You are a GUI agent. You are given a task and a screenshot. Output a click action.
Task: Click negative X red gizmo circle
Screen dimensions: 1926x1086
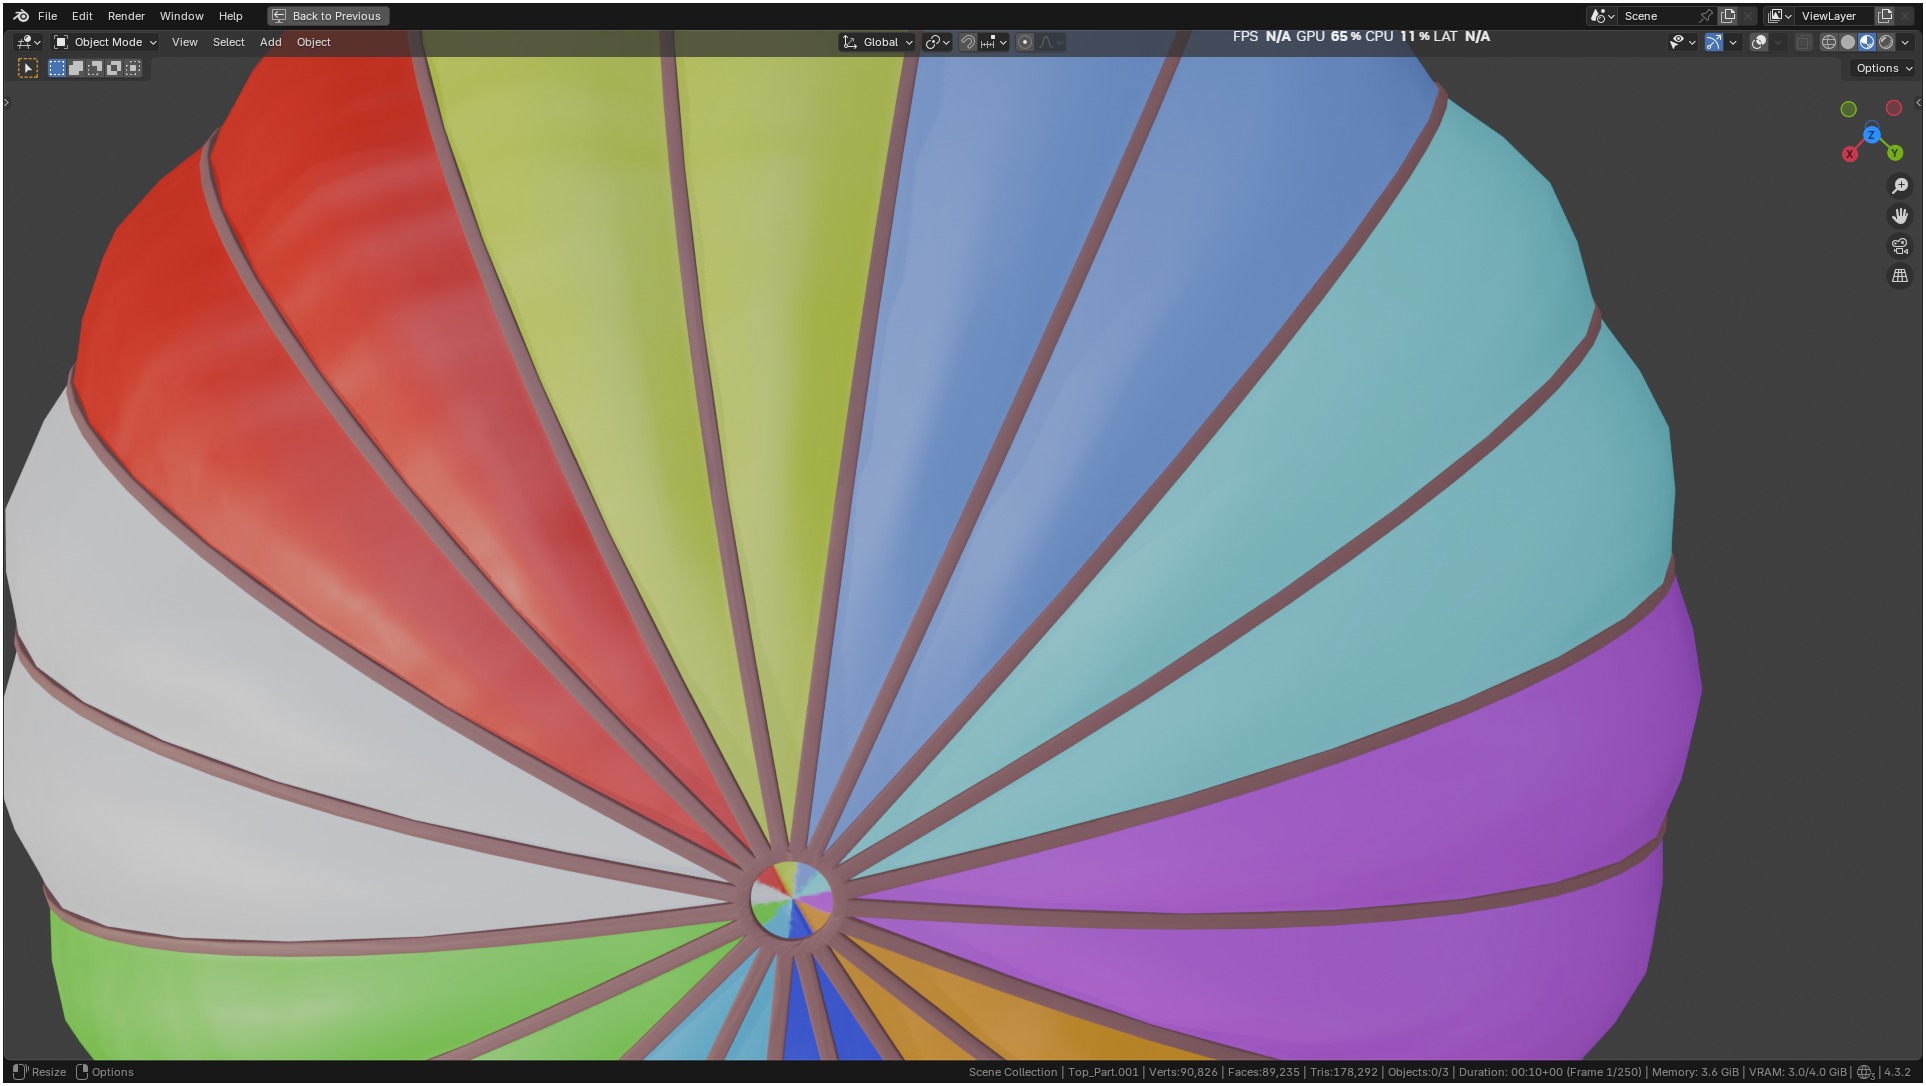coord(1894,108)
